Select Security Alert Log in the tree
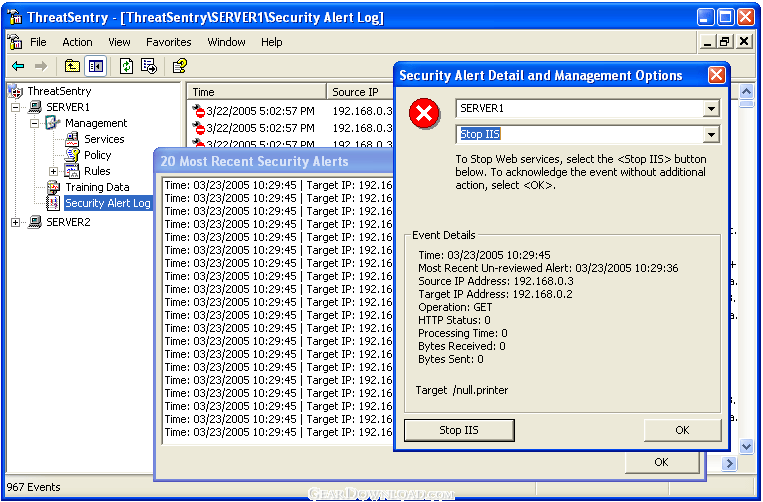Image resolution: width=763 pixels, height=502 pixels. click(108, 203)
